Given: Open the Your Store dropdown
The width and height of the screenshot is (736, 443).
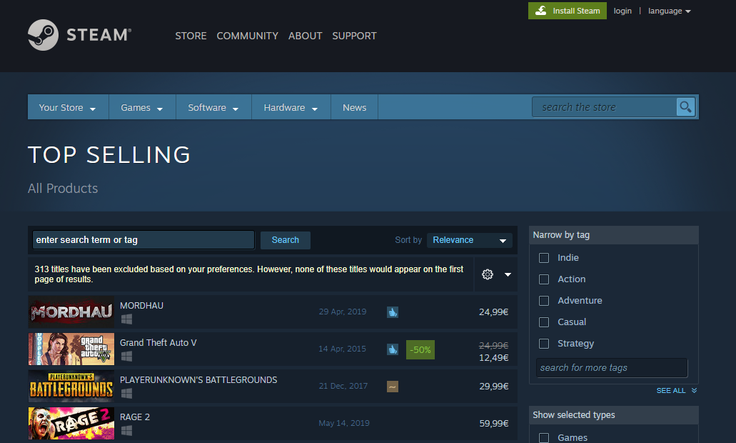Looking at the screenshot, I should (x=68, y=107).
